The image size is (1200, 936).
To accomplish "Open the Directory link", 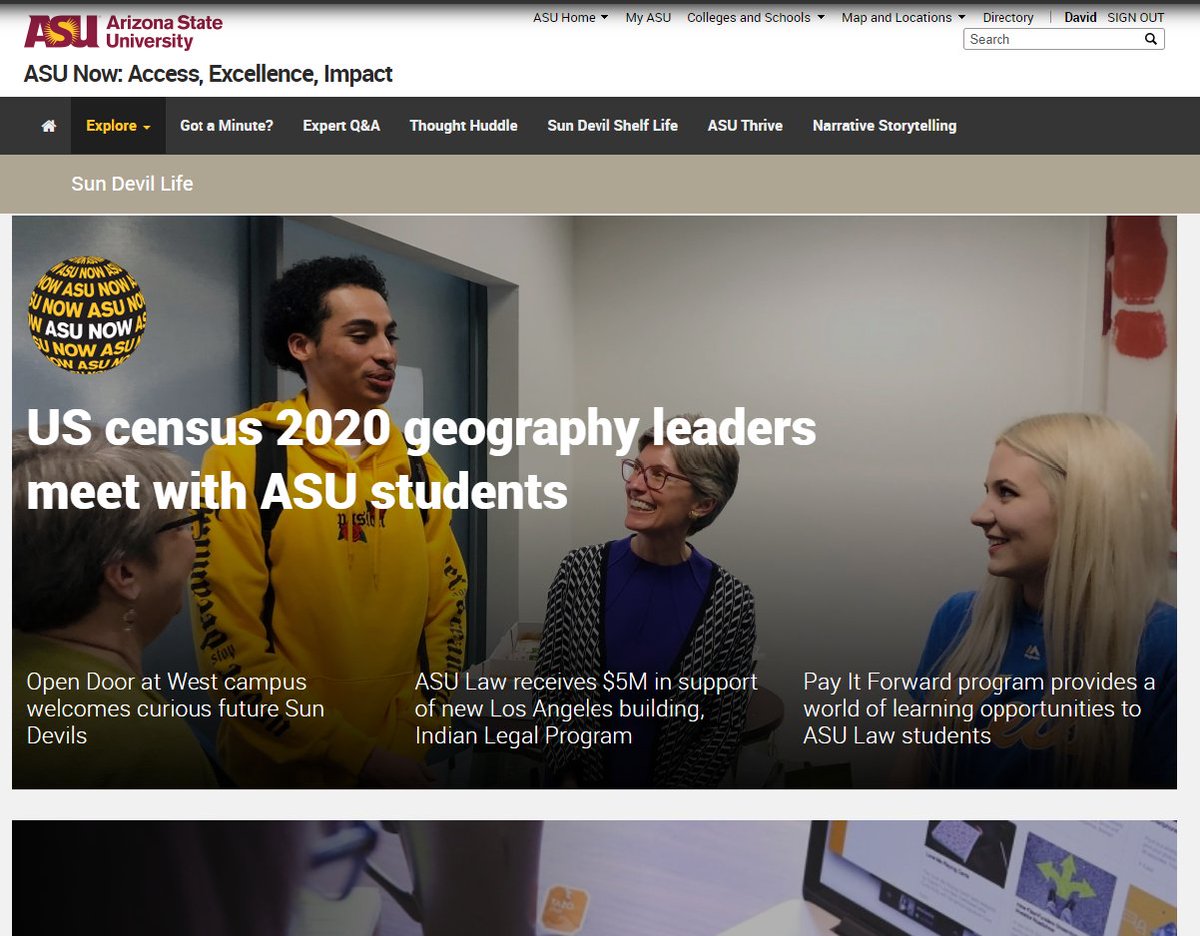I will (x=1008, y=17).
